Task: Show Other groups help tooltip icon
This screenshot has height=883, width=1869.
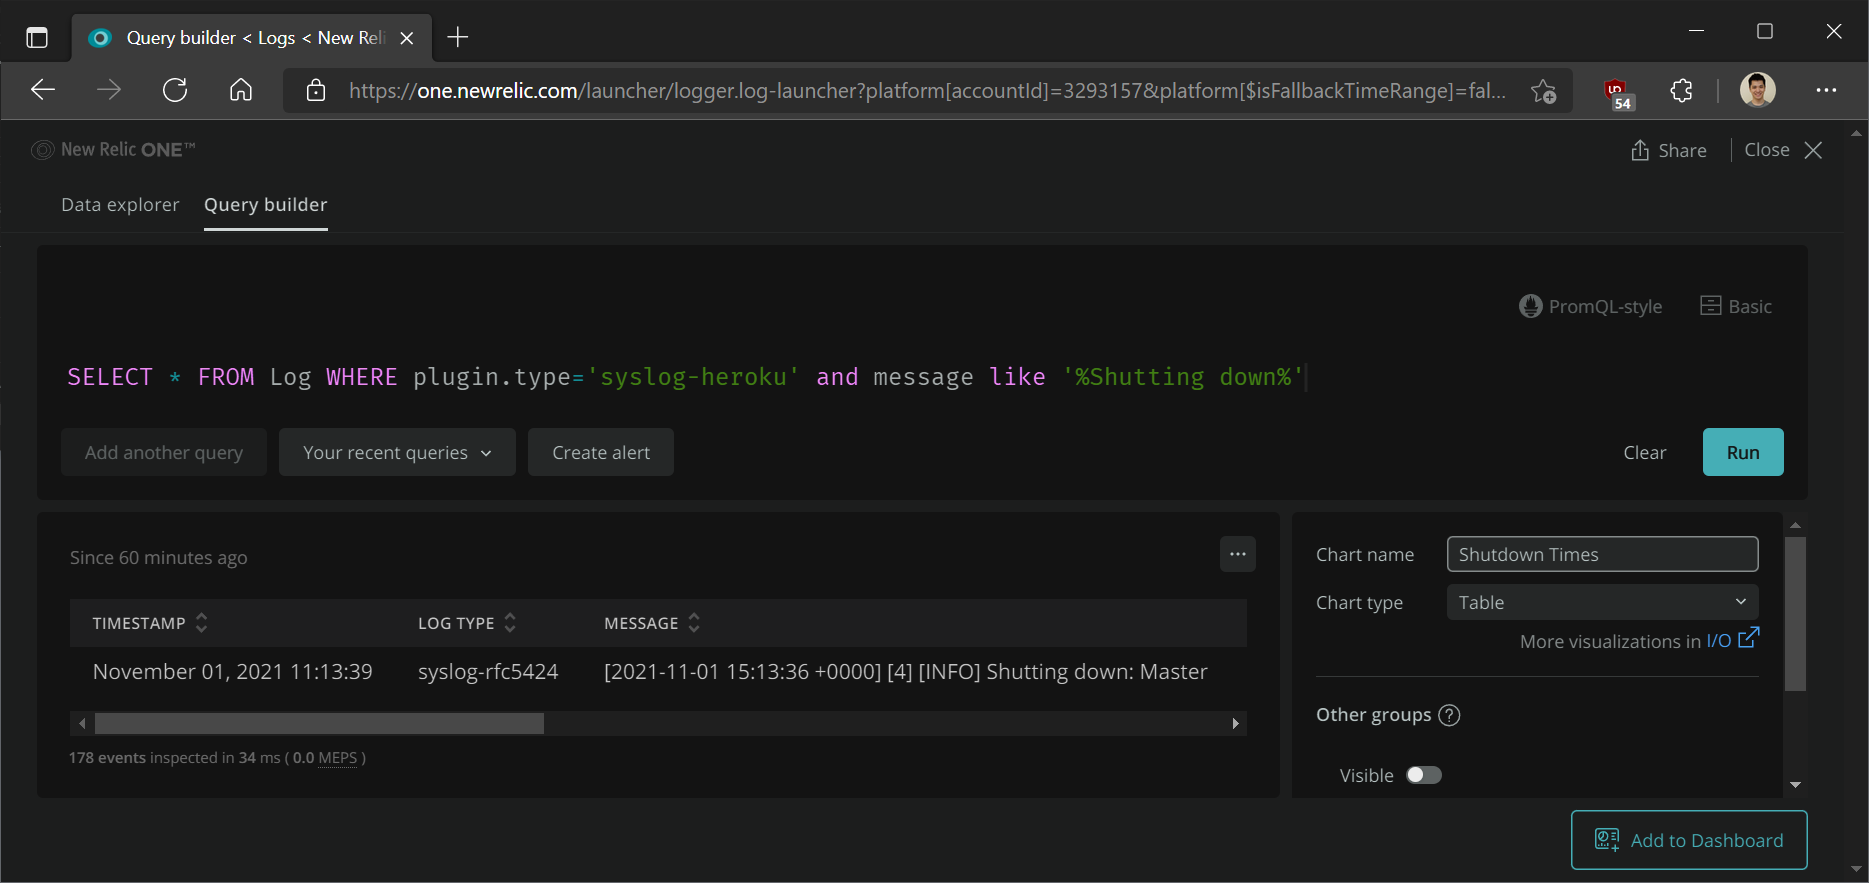Action: tap(1449, 715)
